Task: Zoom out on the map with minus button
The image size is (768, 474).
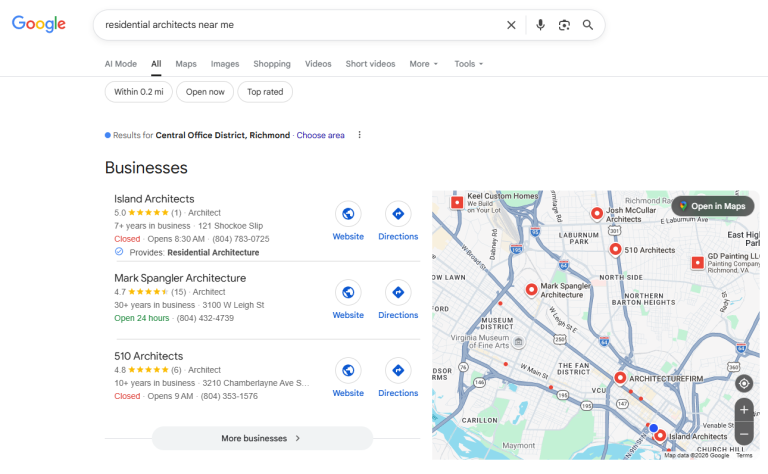Action: point(744,434)
